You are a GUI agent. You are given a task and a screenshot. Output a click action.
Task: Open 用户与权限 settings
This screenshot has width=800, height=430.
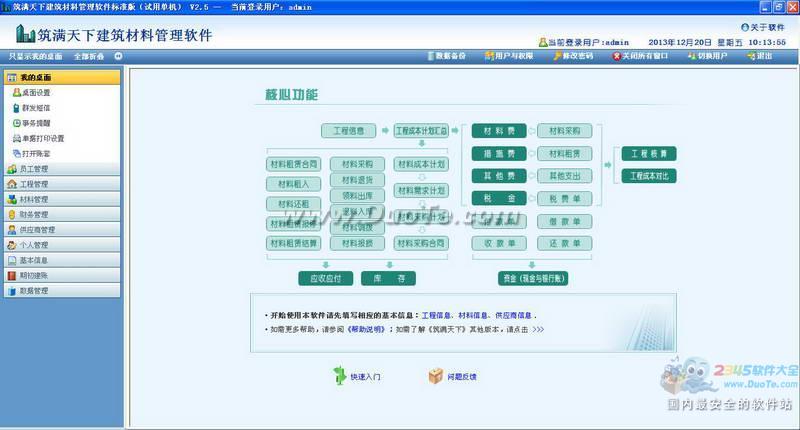[x=509, y=56]
